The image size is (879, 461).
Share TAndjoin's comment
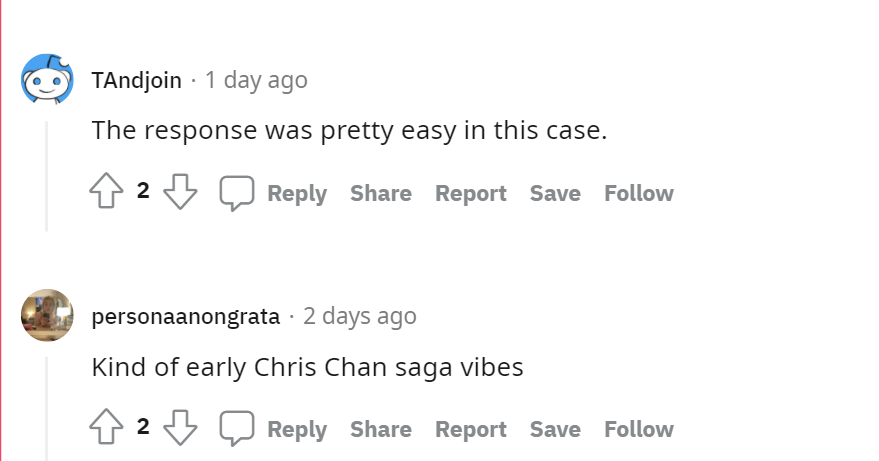pyautogui.click(x=381, y=193)
